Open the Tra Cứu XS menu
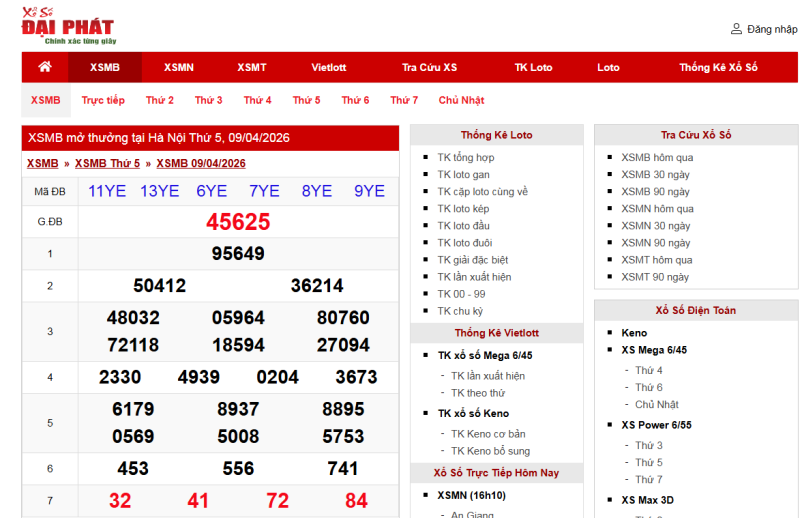 point(429,67)
